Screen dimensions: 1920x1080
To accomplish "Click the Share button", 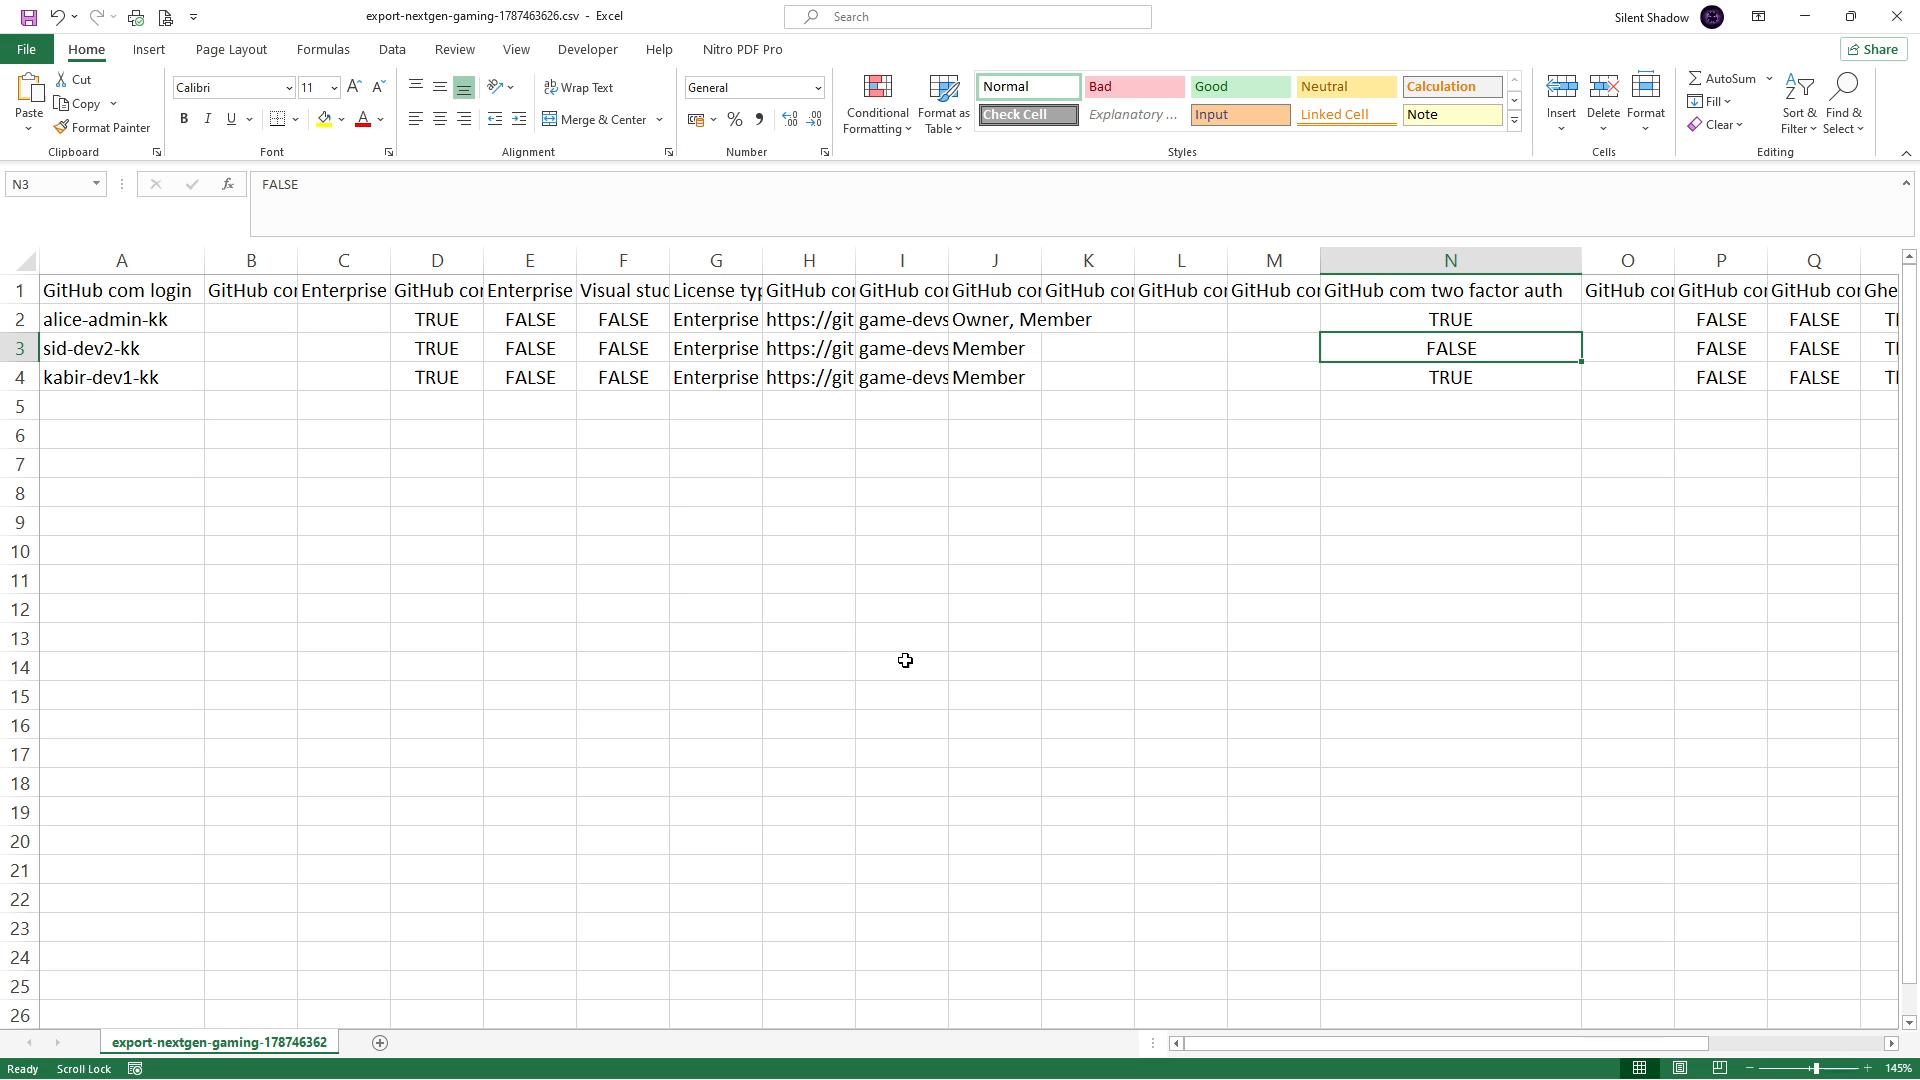I will tap(1872, 49).
